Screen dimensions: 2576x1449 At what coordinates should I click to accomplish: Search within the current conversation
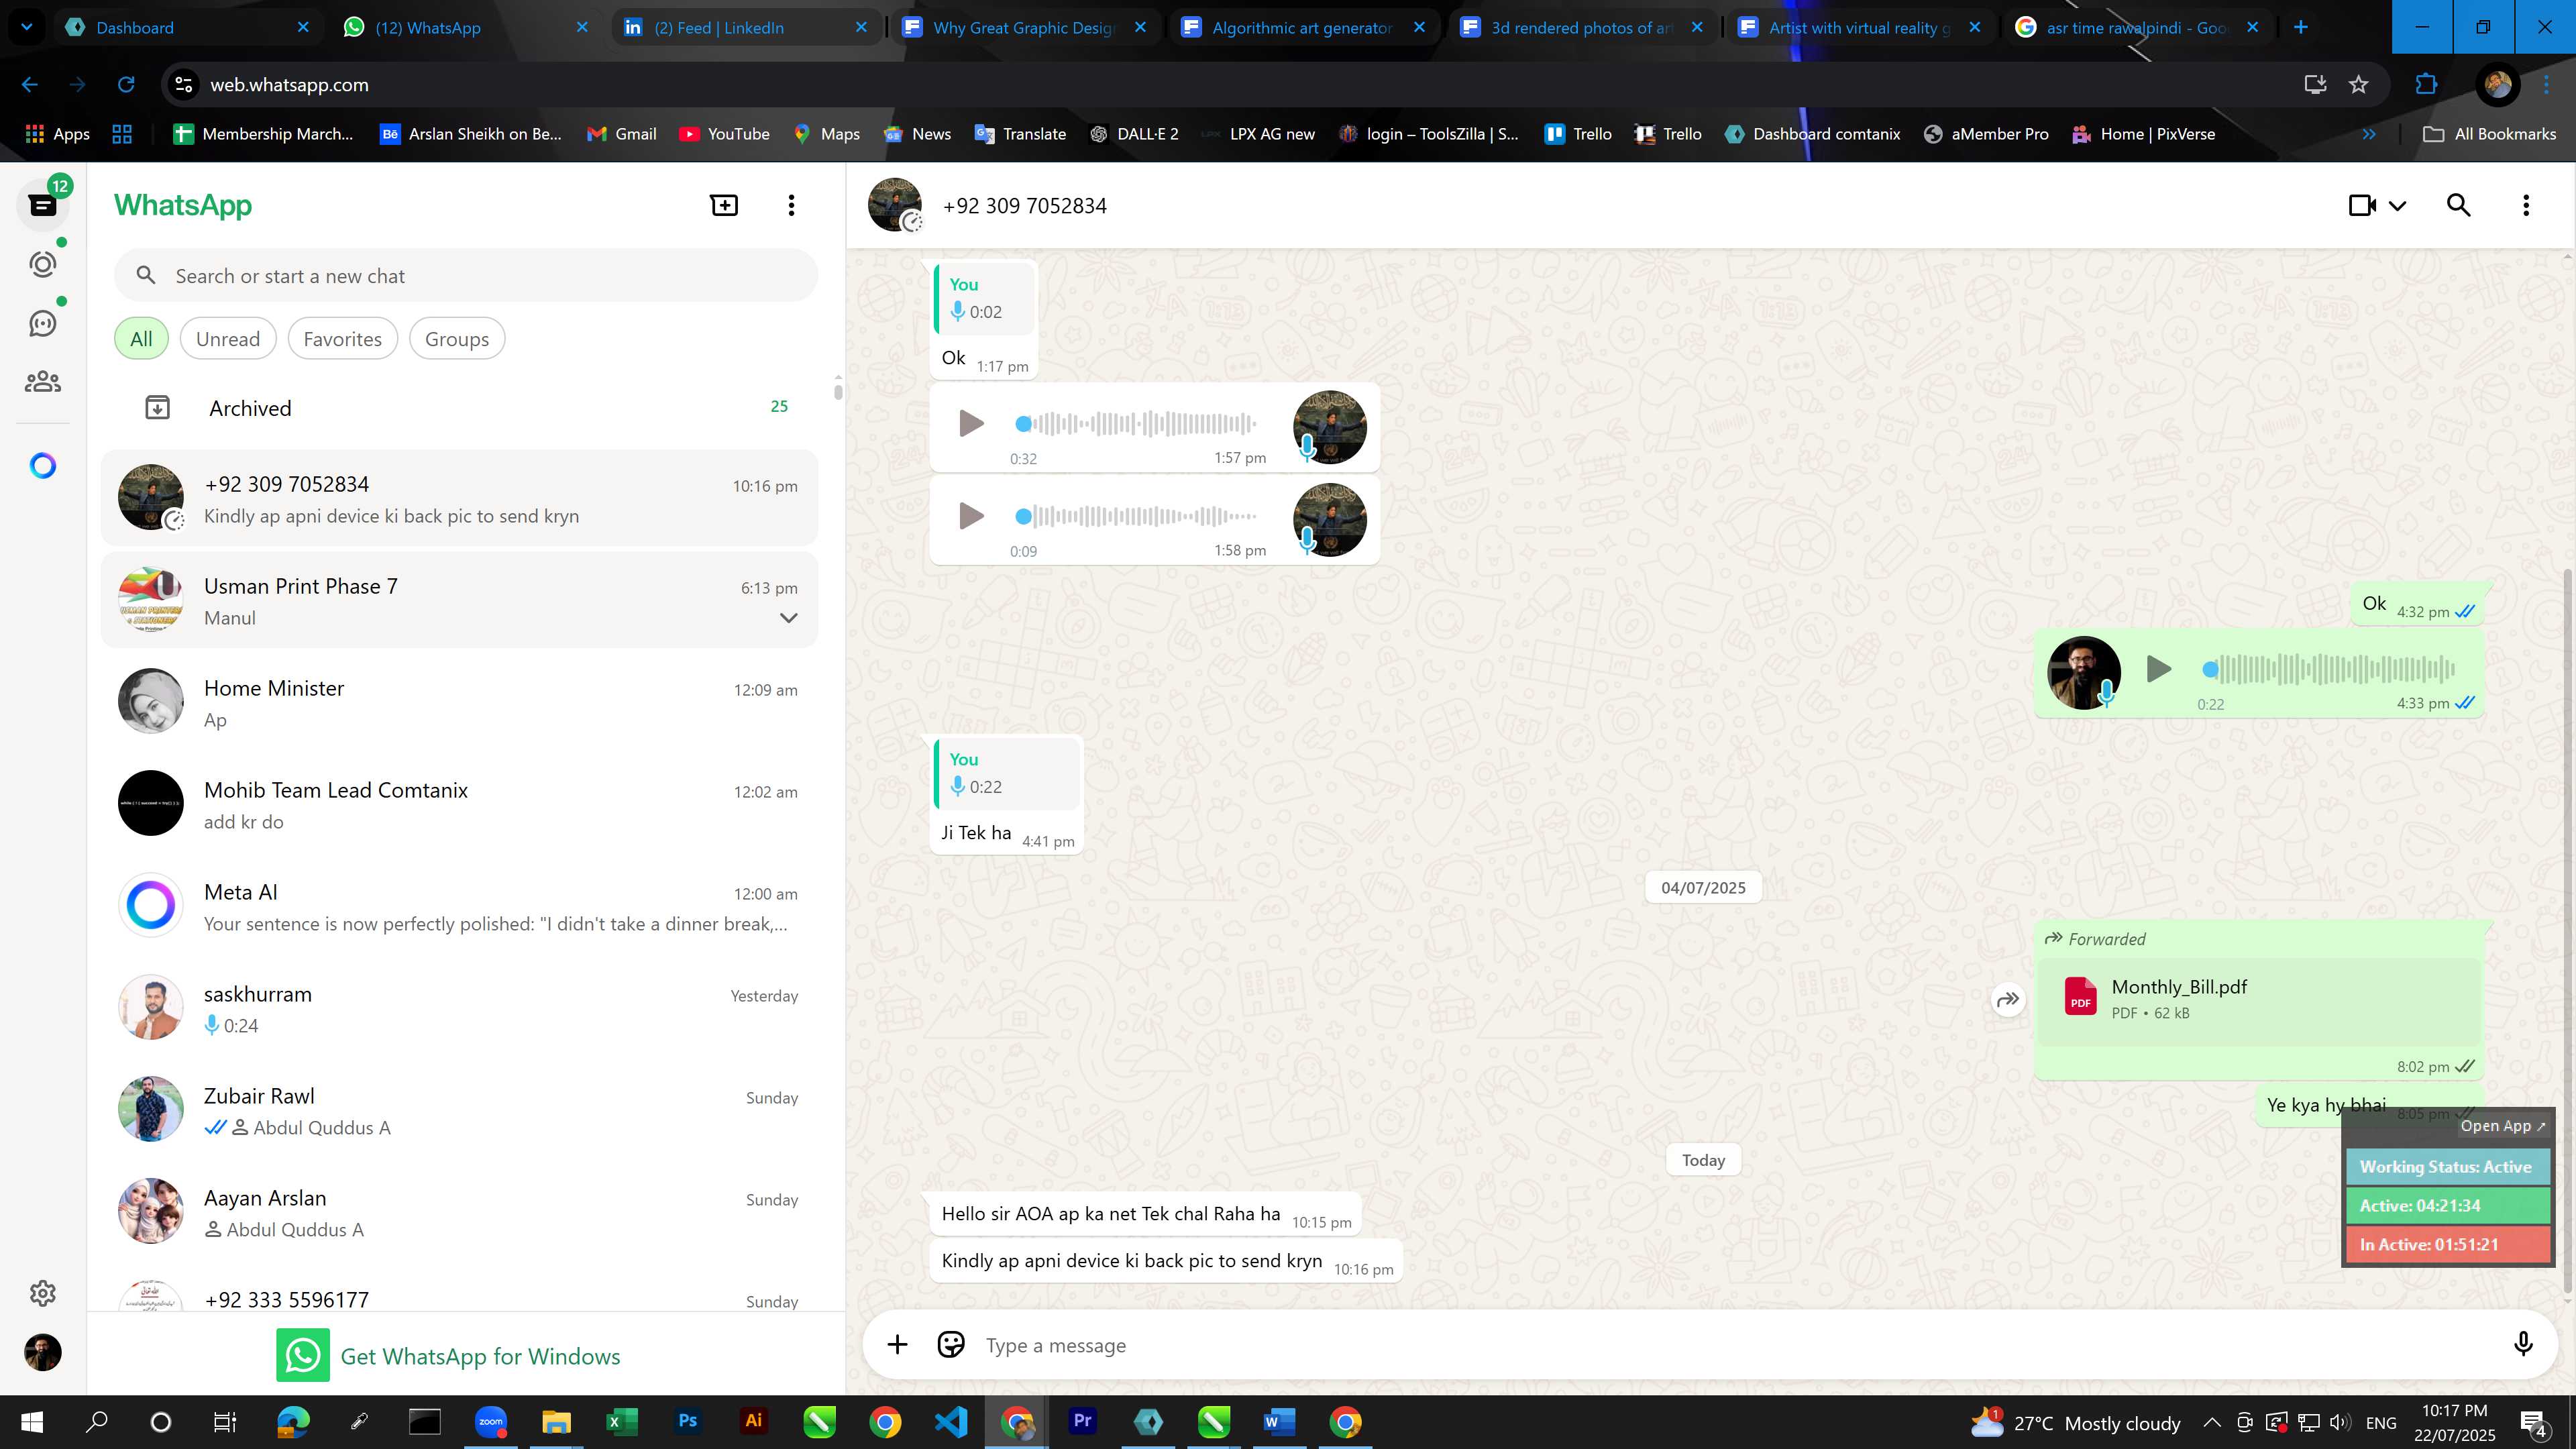point(2459,205)
